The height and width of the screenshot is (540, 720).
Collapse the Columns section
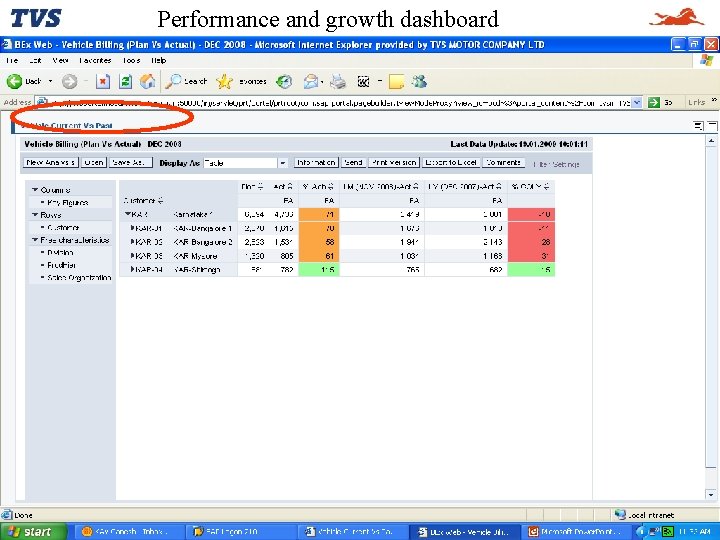[x=35, y=190]
